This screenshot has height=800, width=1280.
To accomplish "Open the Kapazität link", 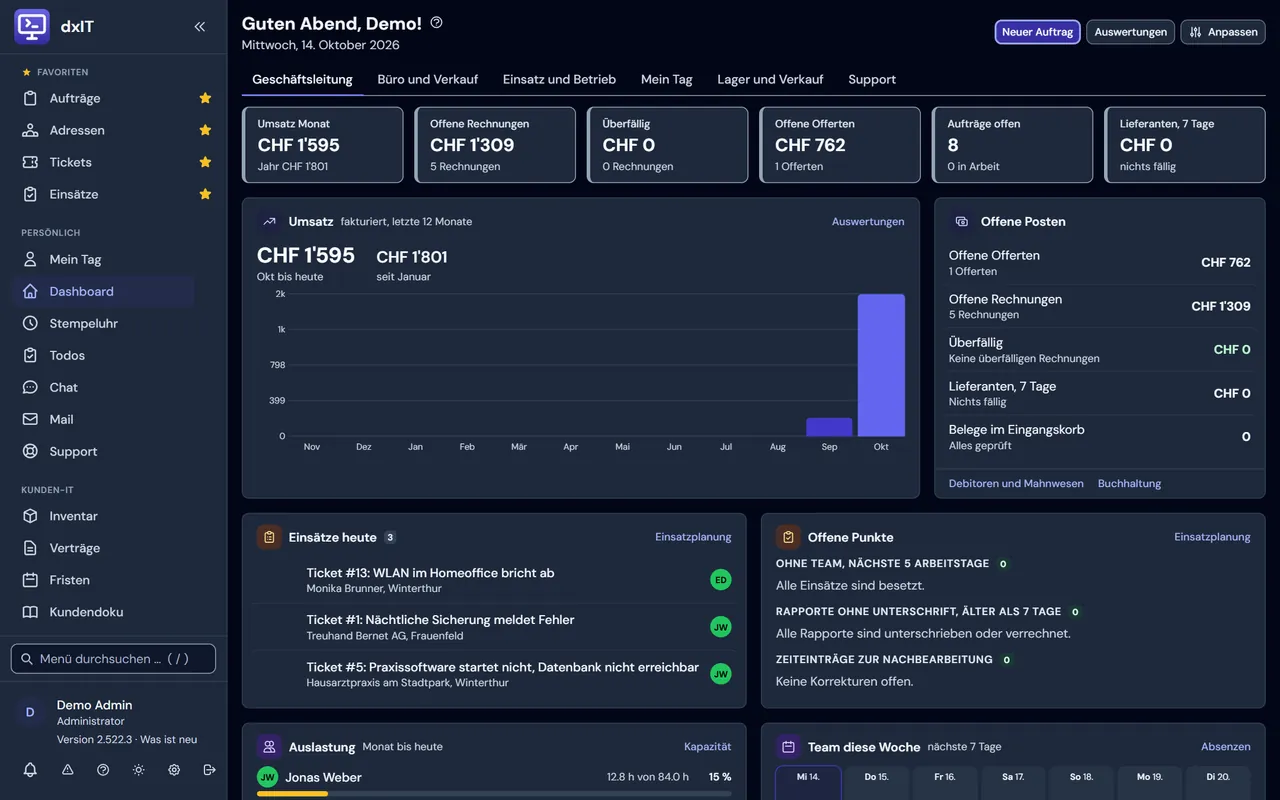I will tap(707, 746).
